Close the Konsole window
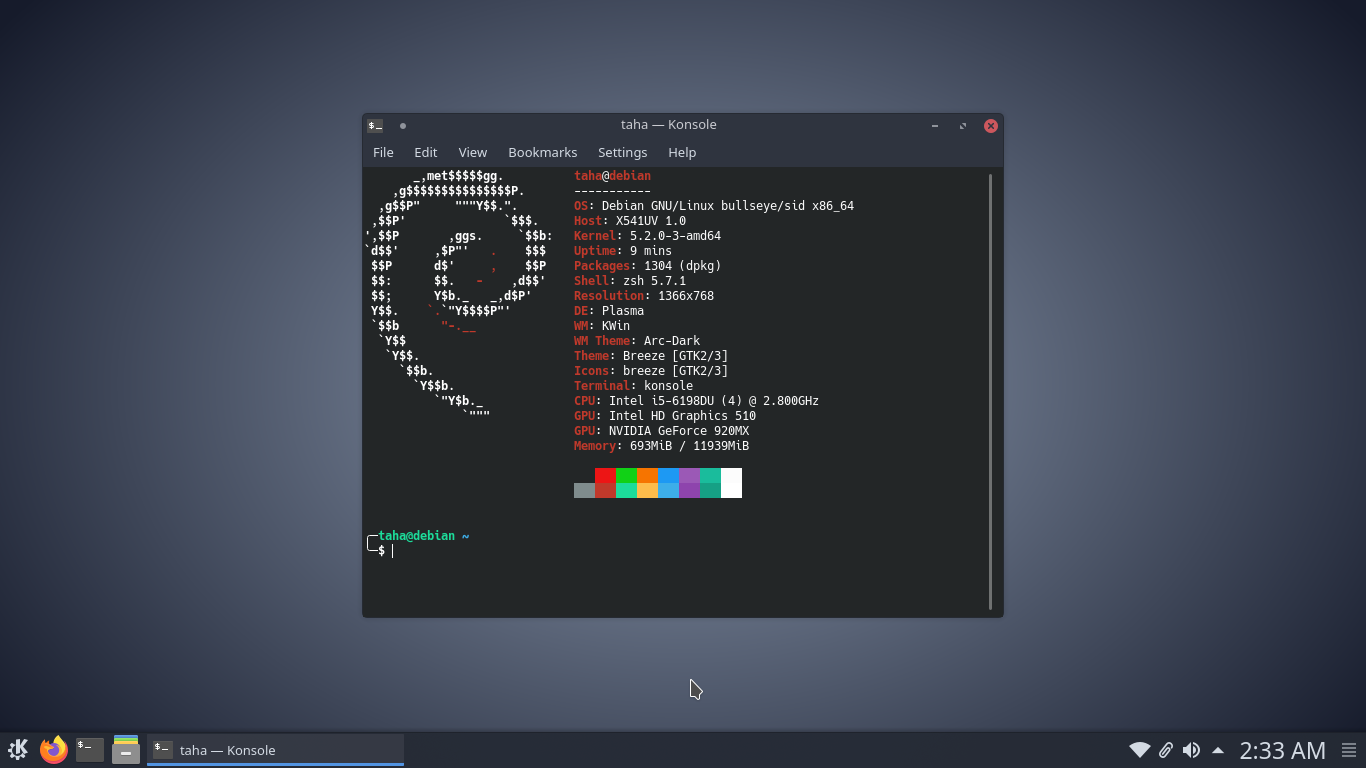Image resolution: width=1366 pixels, height=768 pixels. [990, 125]
